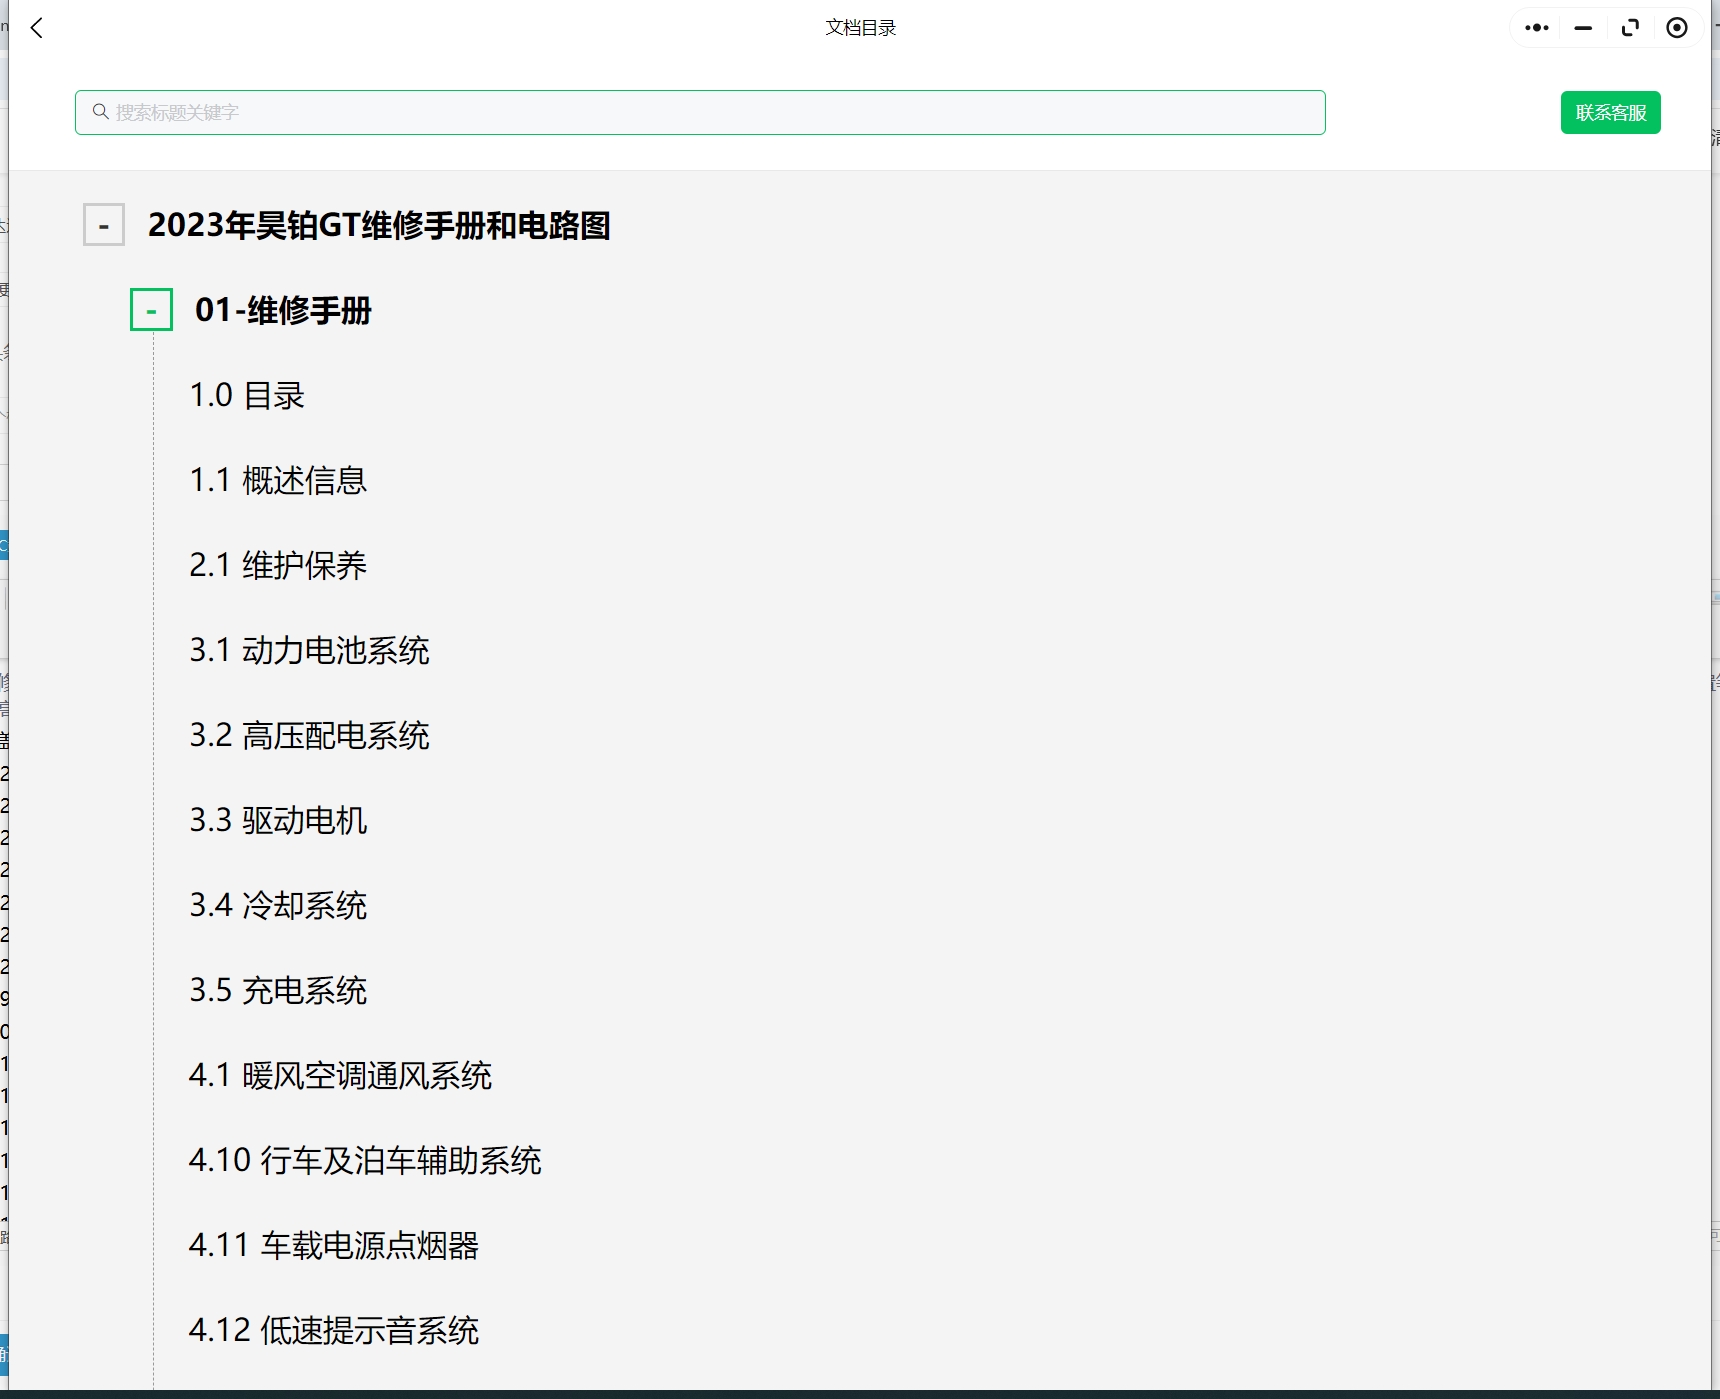This screenshot has height=1399, width=1720.
Task: Select 1.1 概述信息
Action: point(279,480)
